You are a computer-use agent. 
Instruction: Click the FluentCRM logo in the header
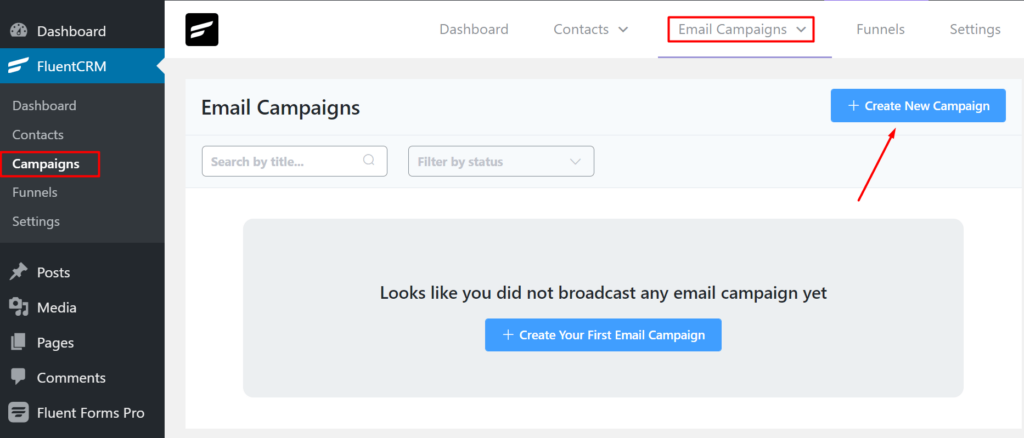(x=202, y=29)
